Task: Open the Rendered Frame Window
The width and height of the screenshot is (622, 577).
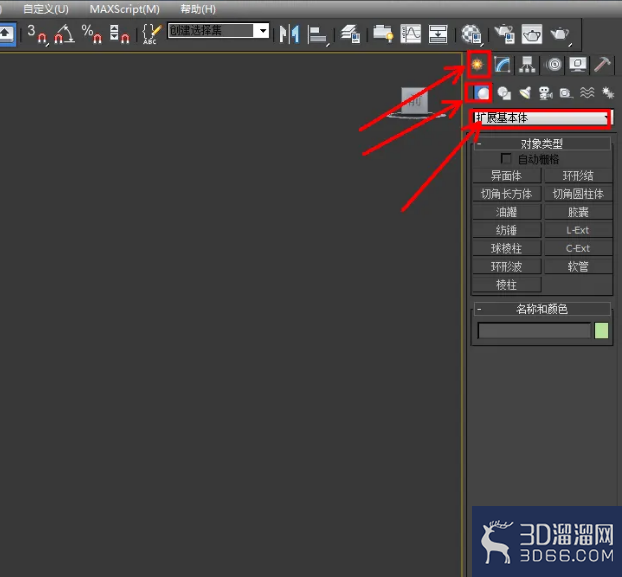Action: 532,34
